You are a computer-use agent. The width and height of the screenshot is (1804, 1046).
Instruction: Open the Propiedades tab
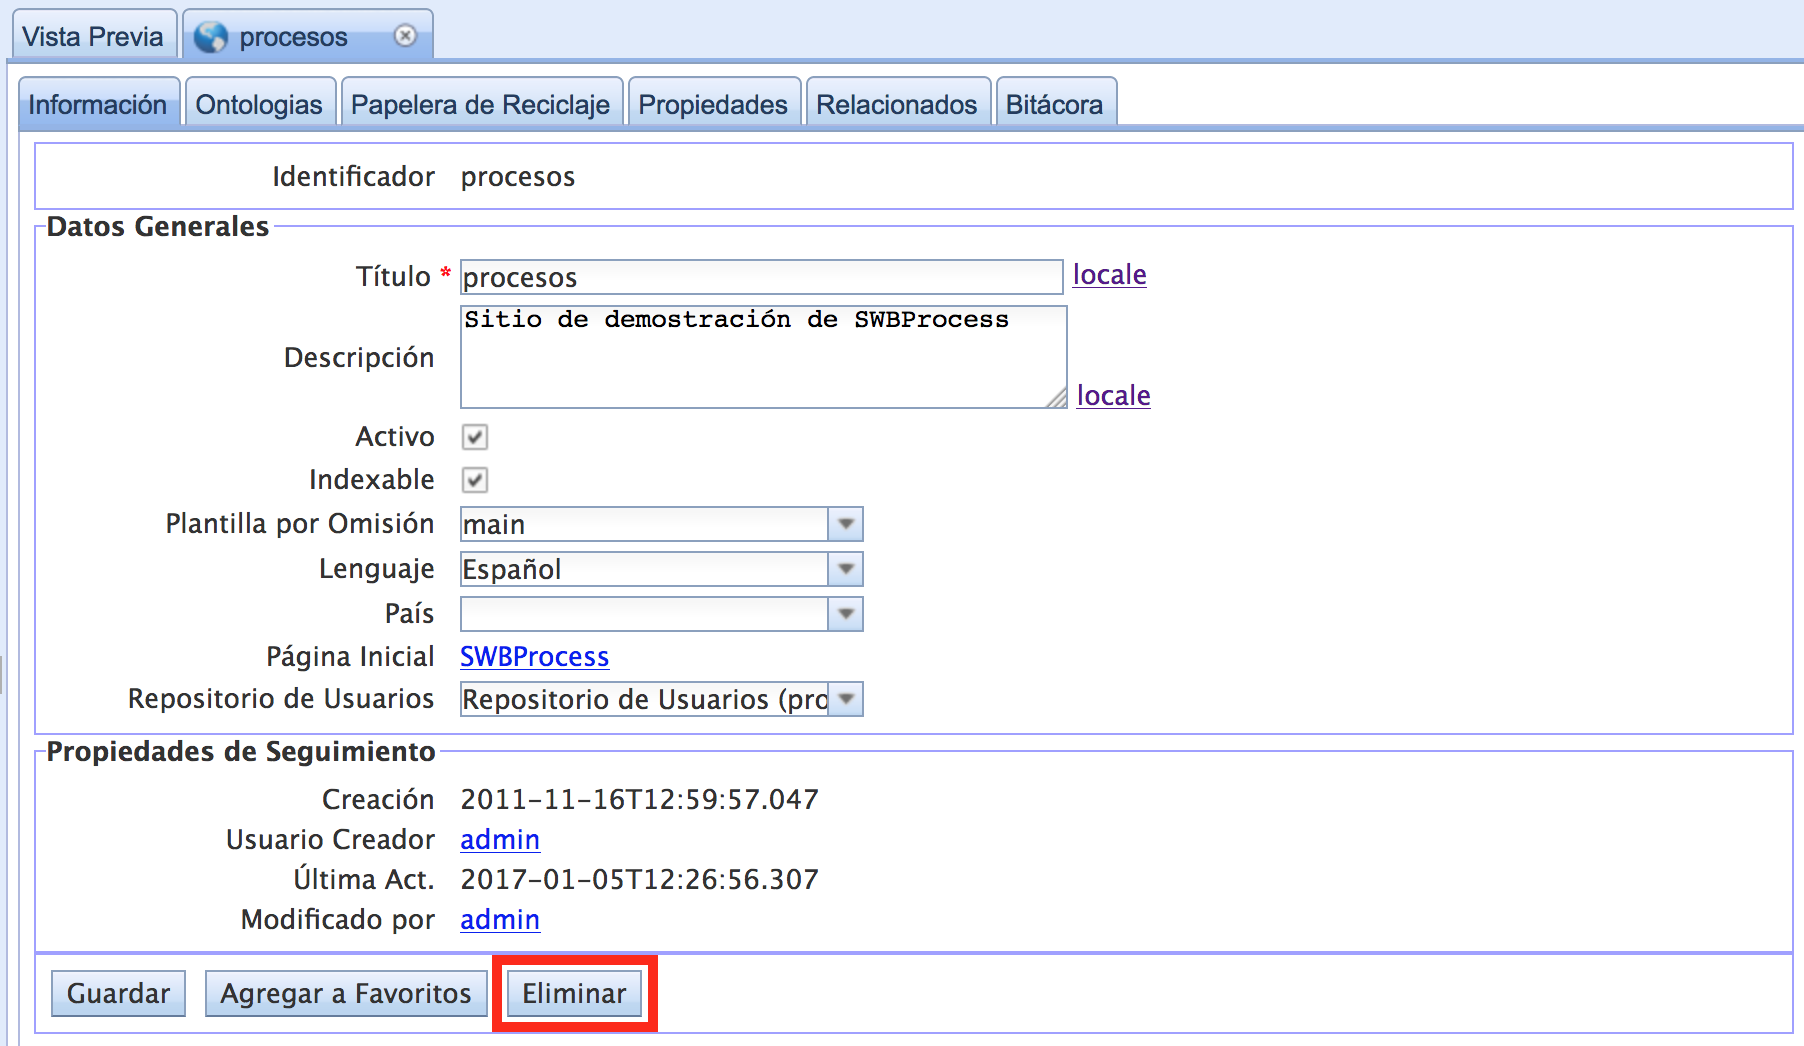pos(713,104)
